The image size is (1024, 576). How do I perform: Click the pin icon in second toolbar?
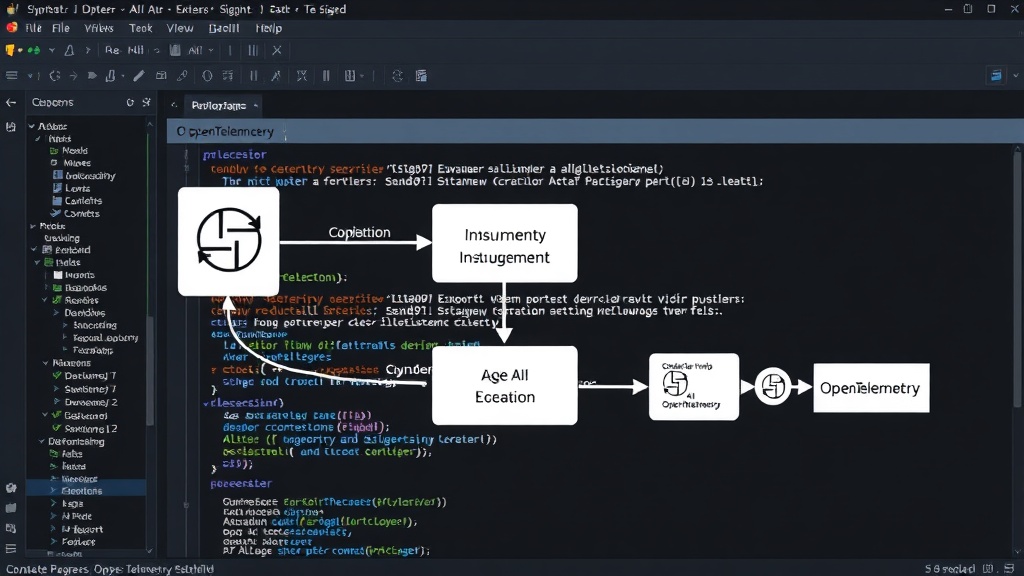tap(276, 76)
